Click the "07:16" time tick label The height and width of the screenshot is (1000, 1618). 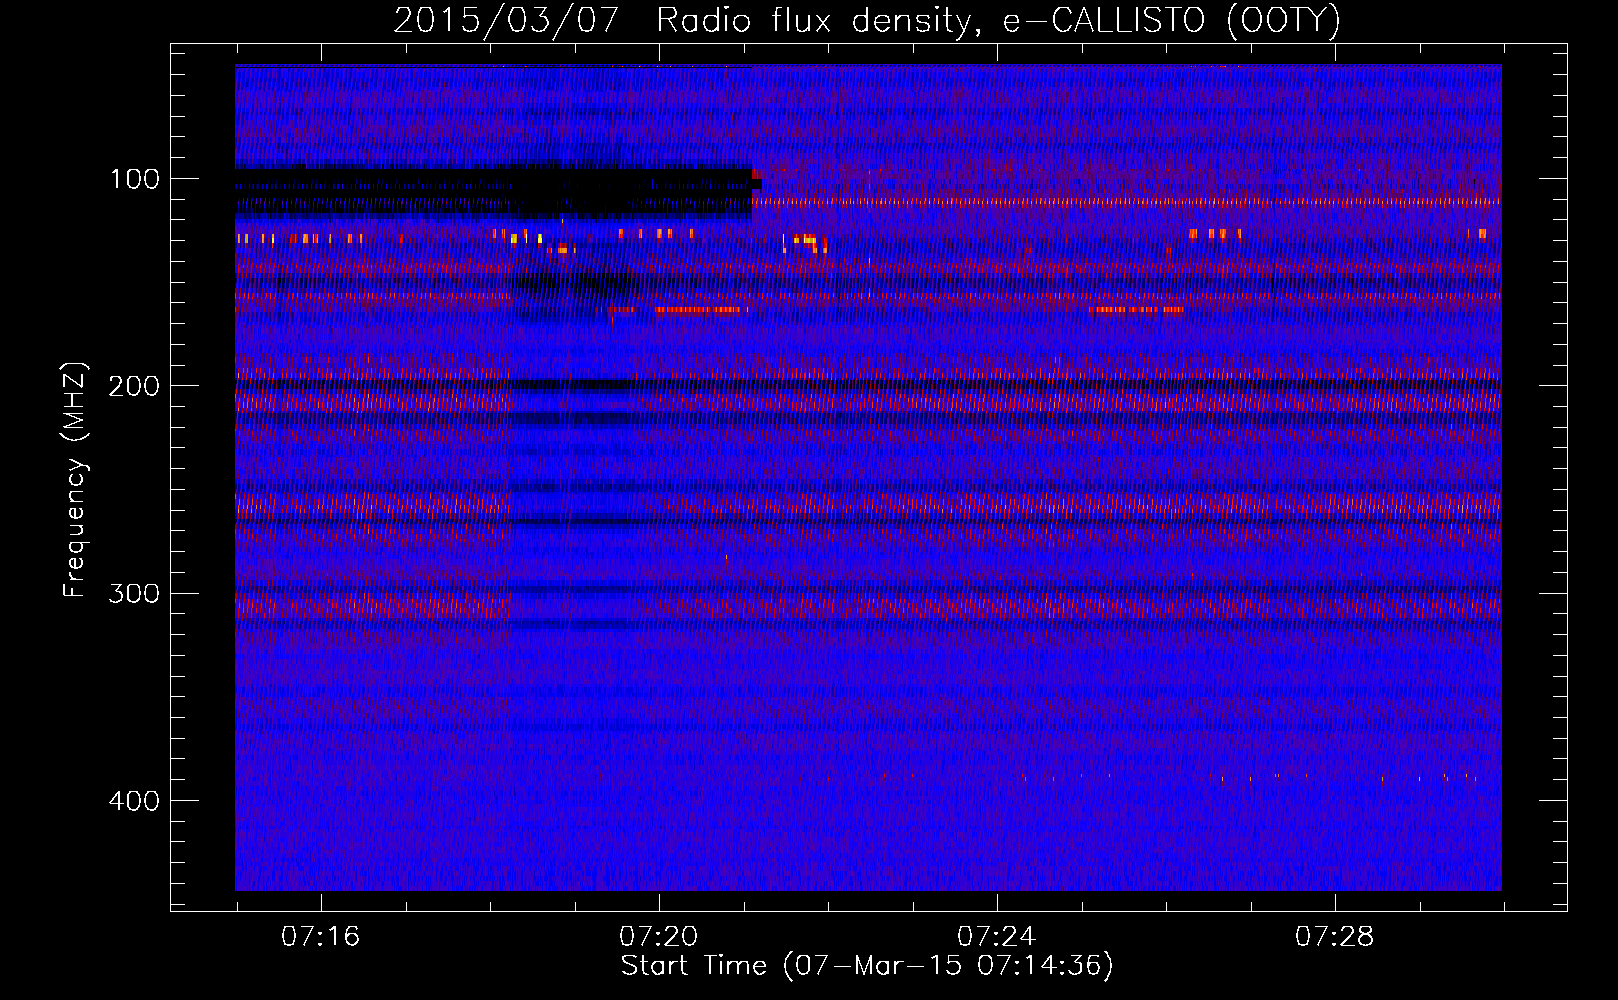click(320, 937)
